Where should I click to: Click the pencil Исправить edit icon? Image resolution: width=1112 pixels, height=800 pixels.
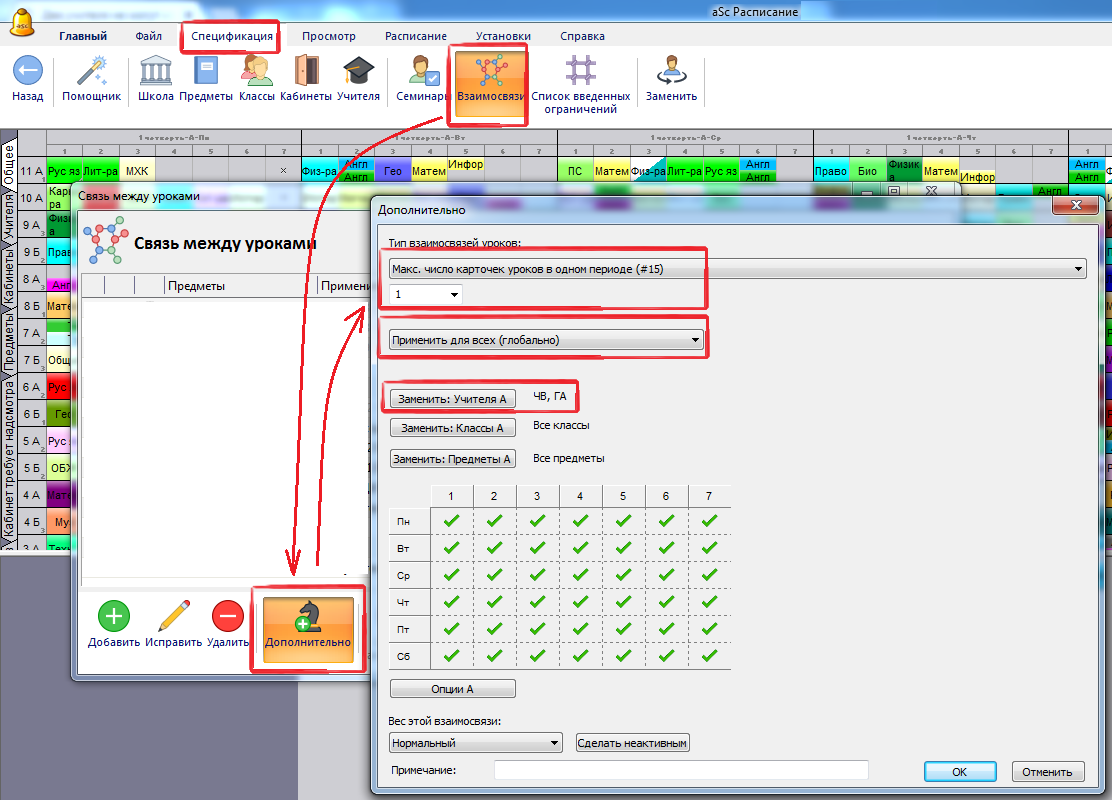pos(173,615)
